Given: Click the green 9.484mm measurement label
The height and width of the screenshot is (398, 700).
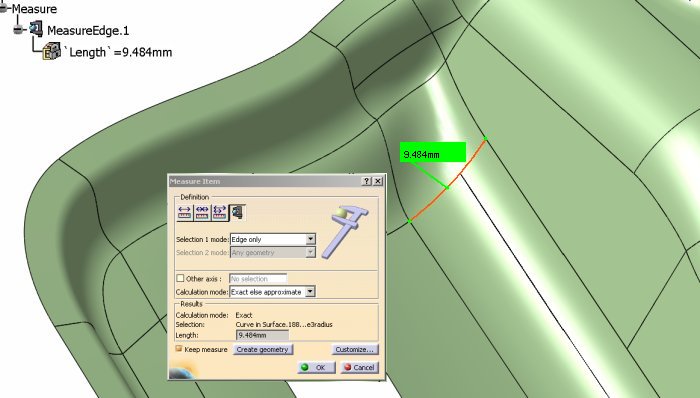Looking at the screenshot, I should 433,152.
